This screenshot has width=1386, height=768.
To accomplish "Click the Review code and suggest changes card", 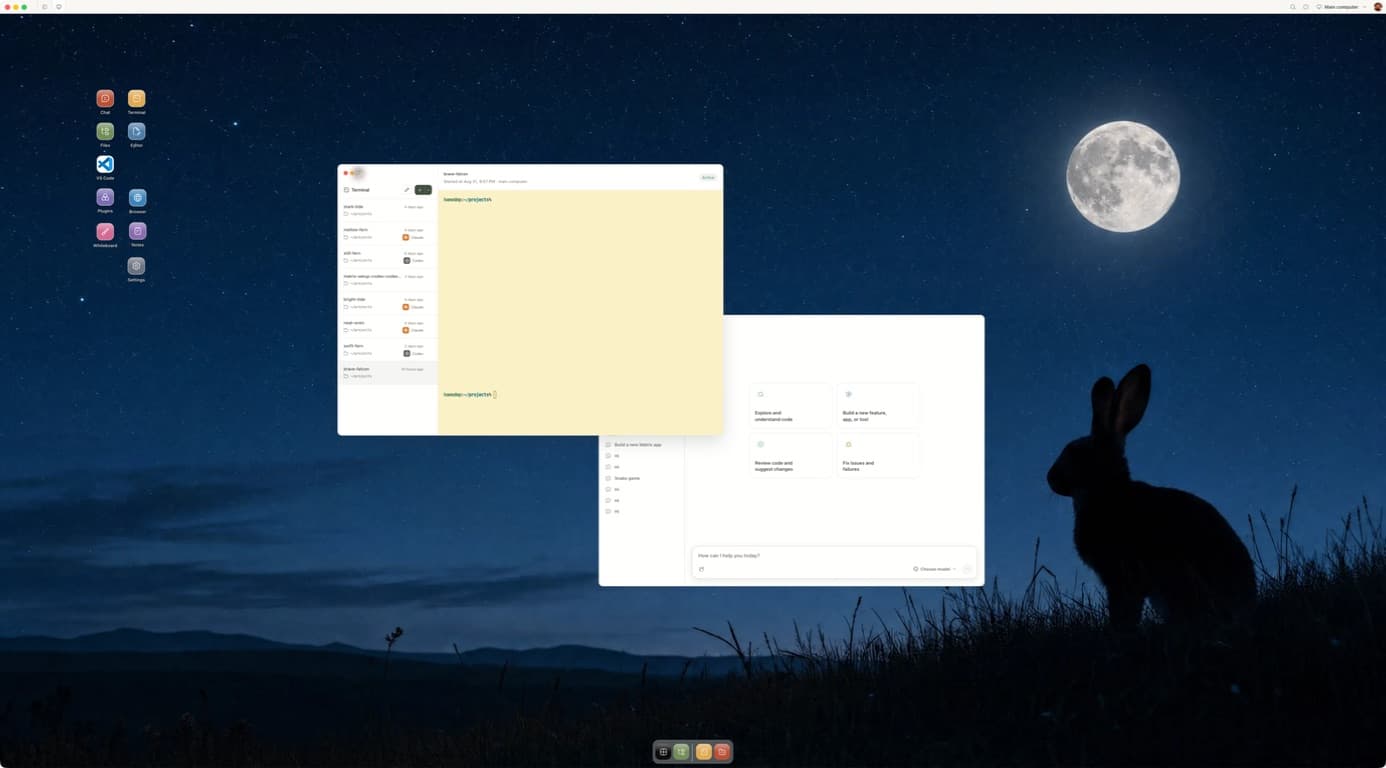I will pos(790,455).
